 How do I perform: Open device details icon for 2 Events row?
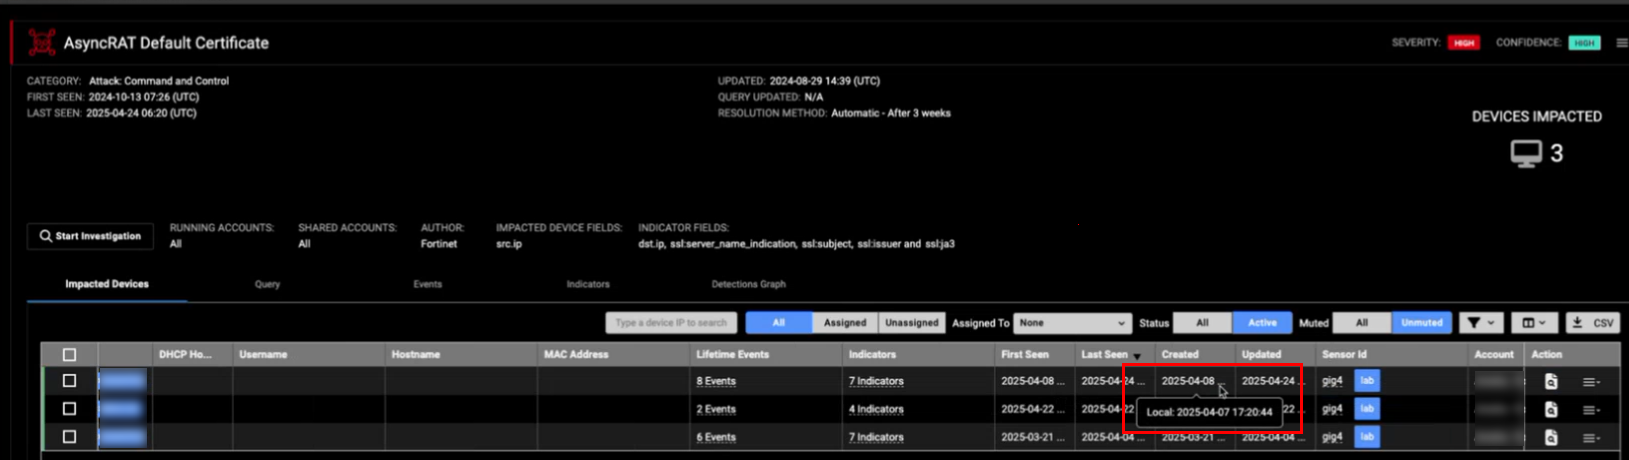coord(1550,409)
